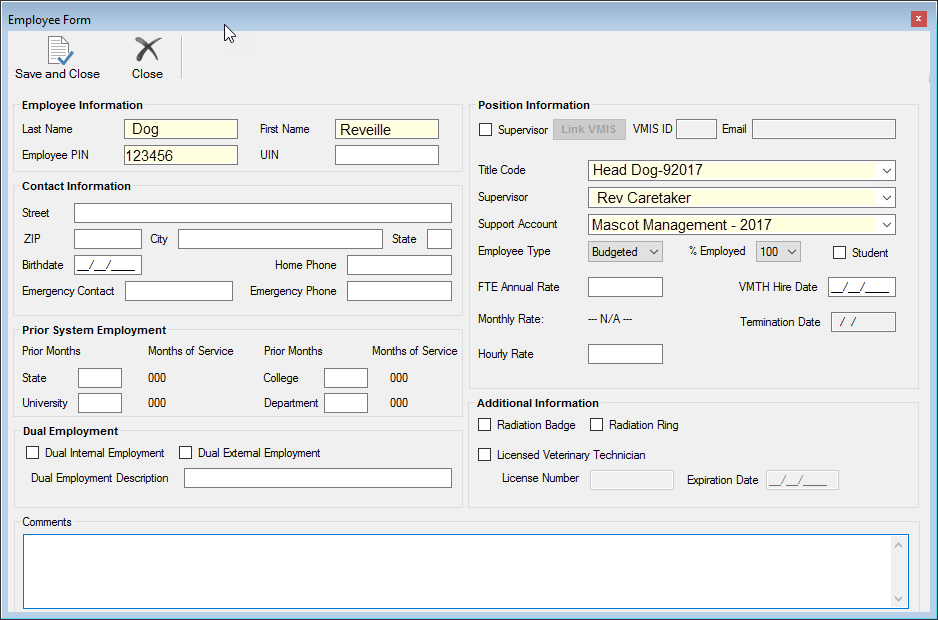
Task: Click the Hourly Rate field
Action: 625,354
